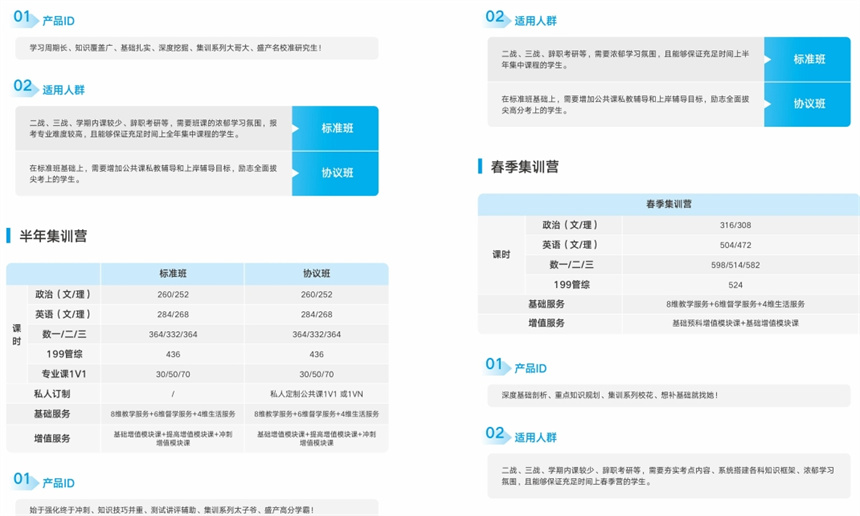Image resolution: width=860 pixels, height=516 pixels.
Task: Click the 春季集训营 table header bar
Action: click(x=669, y=204)
